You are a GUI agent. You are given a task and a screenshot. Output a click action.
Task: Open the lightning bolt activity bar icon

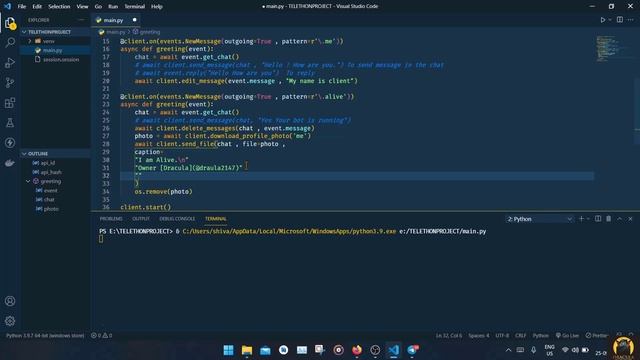[x=10, y=142]
